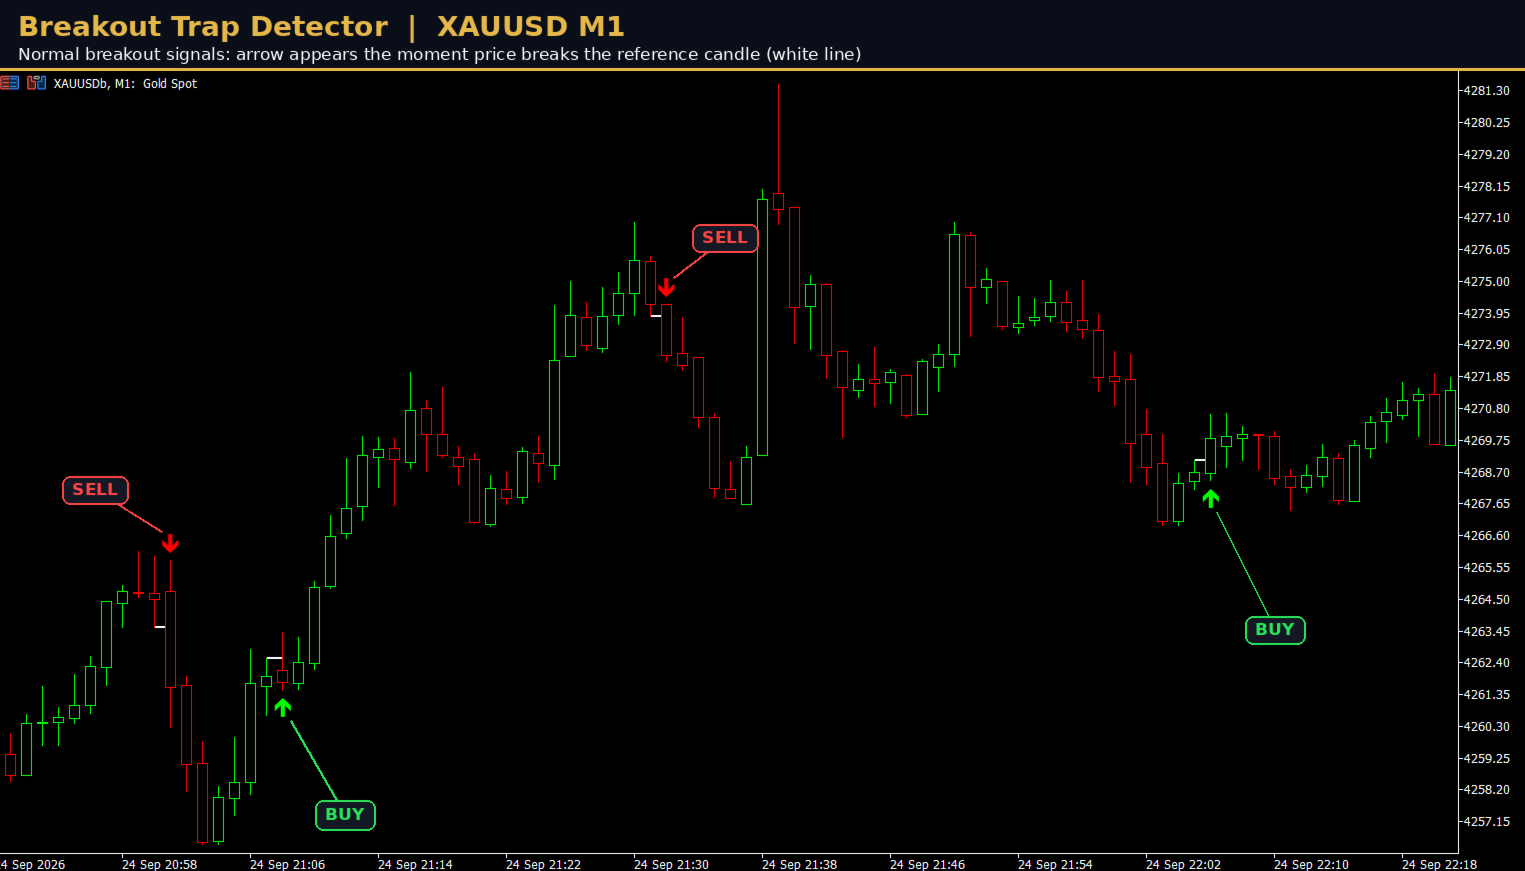Click the 4257.15 price axis label
Image resolution: width=1525 pixels, height=871 pixels.
click(x=1486, y=822)
